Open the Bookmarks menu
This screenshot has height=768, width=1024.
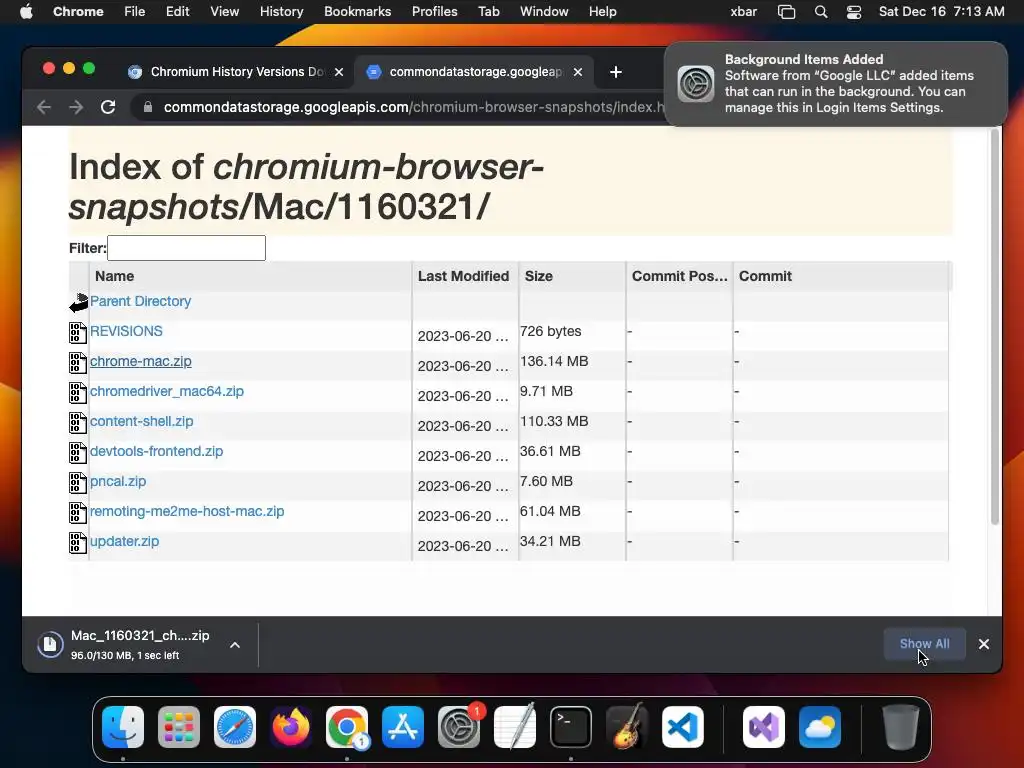click(357, 12)
